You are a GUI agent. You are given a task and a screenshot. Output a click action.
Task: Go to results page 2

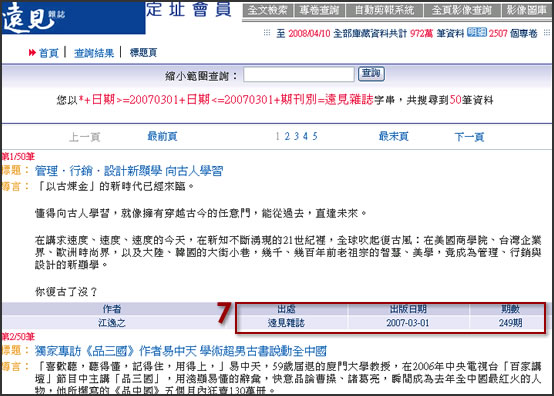coord(287,136)
